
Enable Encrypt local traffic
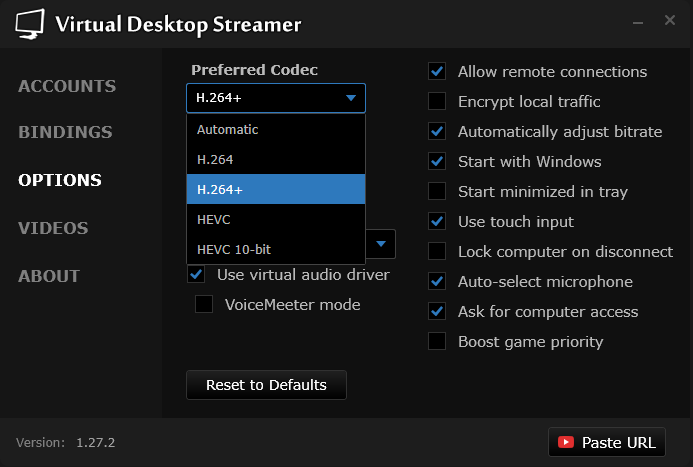tap(437, 101)
